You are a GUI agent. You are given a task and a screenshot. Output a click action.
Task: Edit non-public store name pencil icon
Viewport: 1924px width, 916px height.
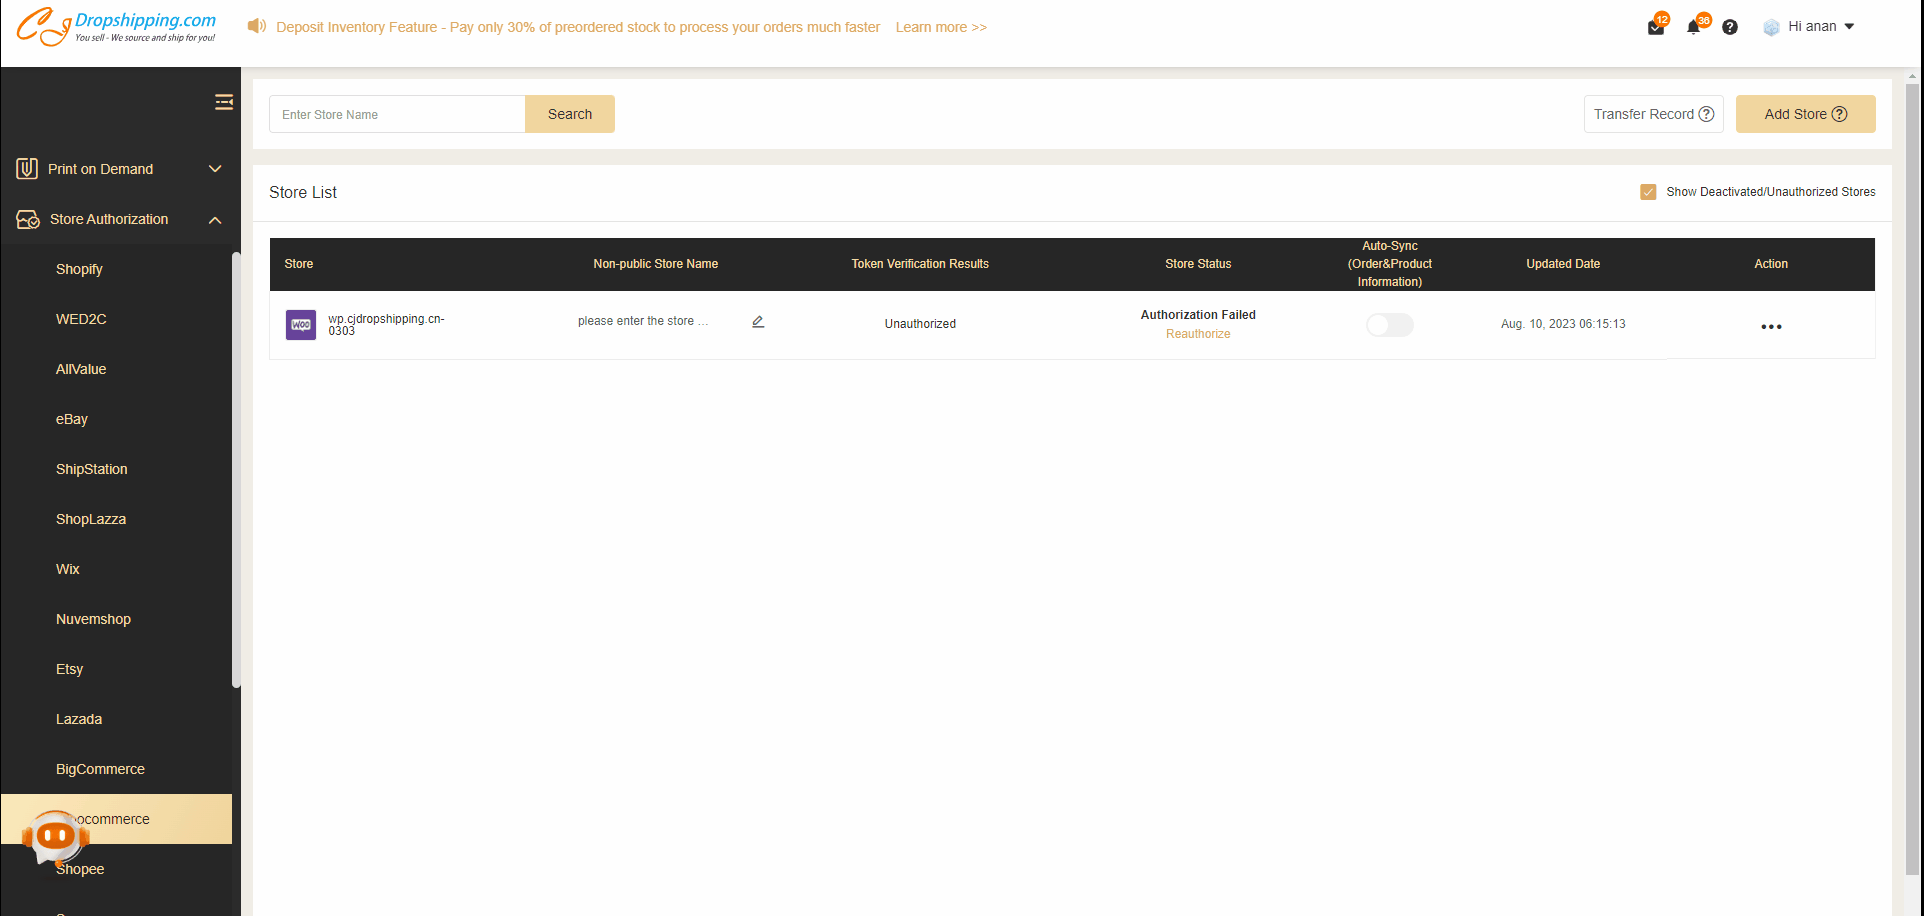pyautogui.click(x=758, y=322)
